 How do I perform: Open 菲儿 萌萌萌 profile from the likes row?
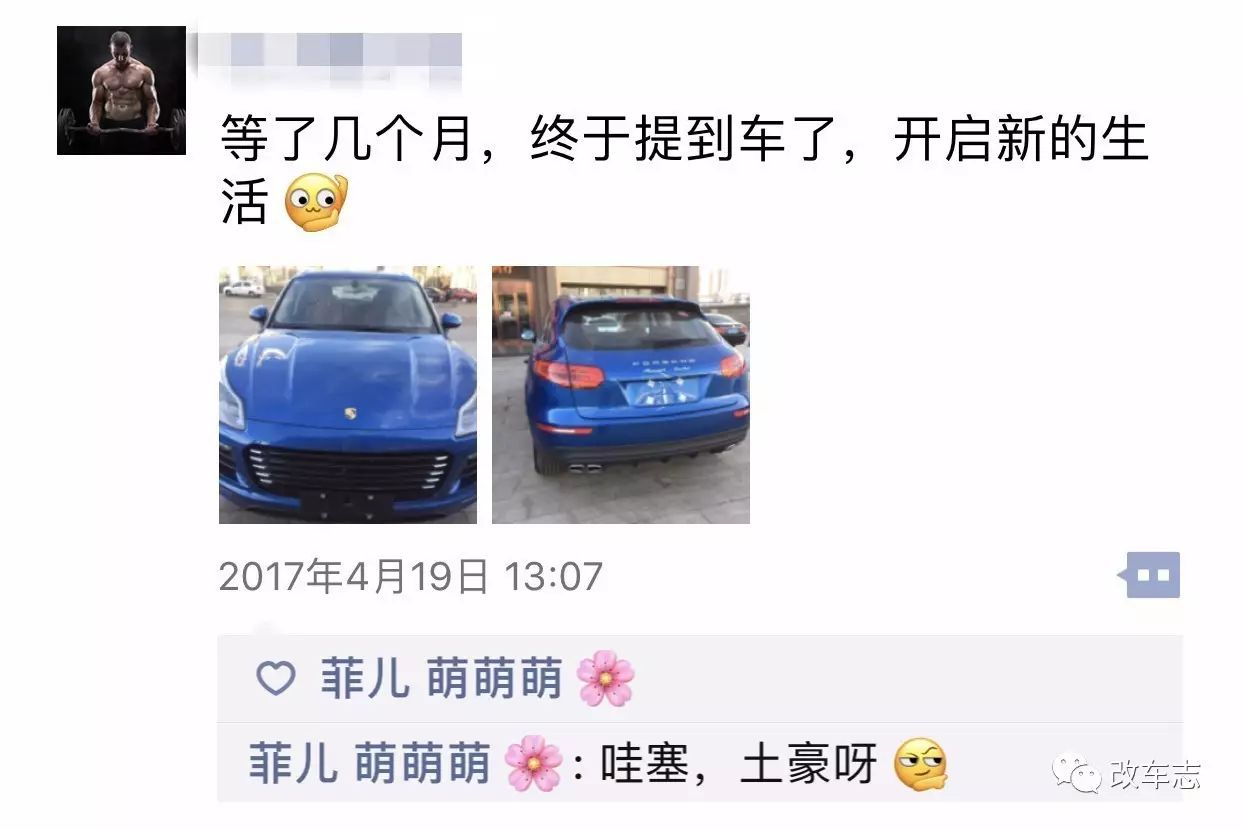441,679
